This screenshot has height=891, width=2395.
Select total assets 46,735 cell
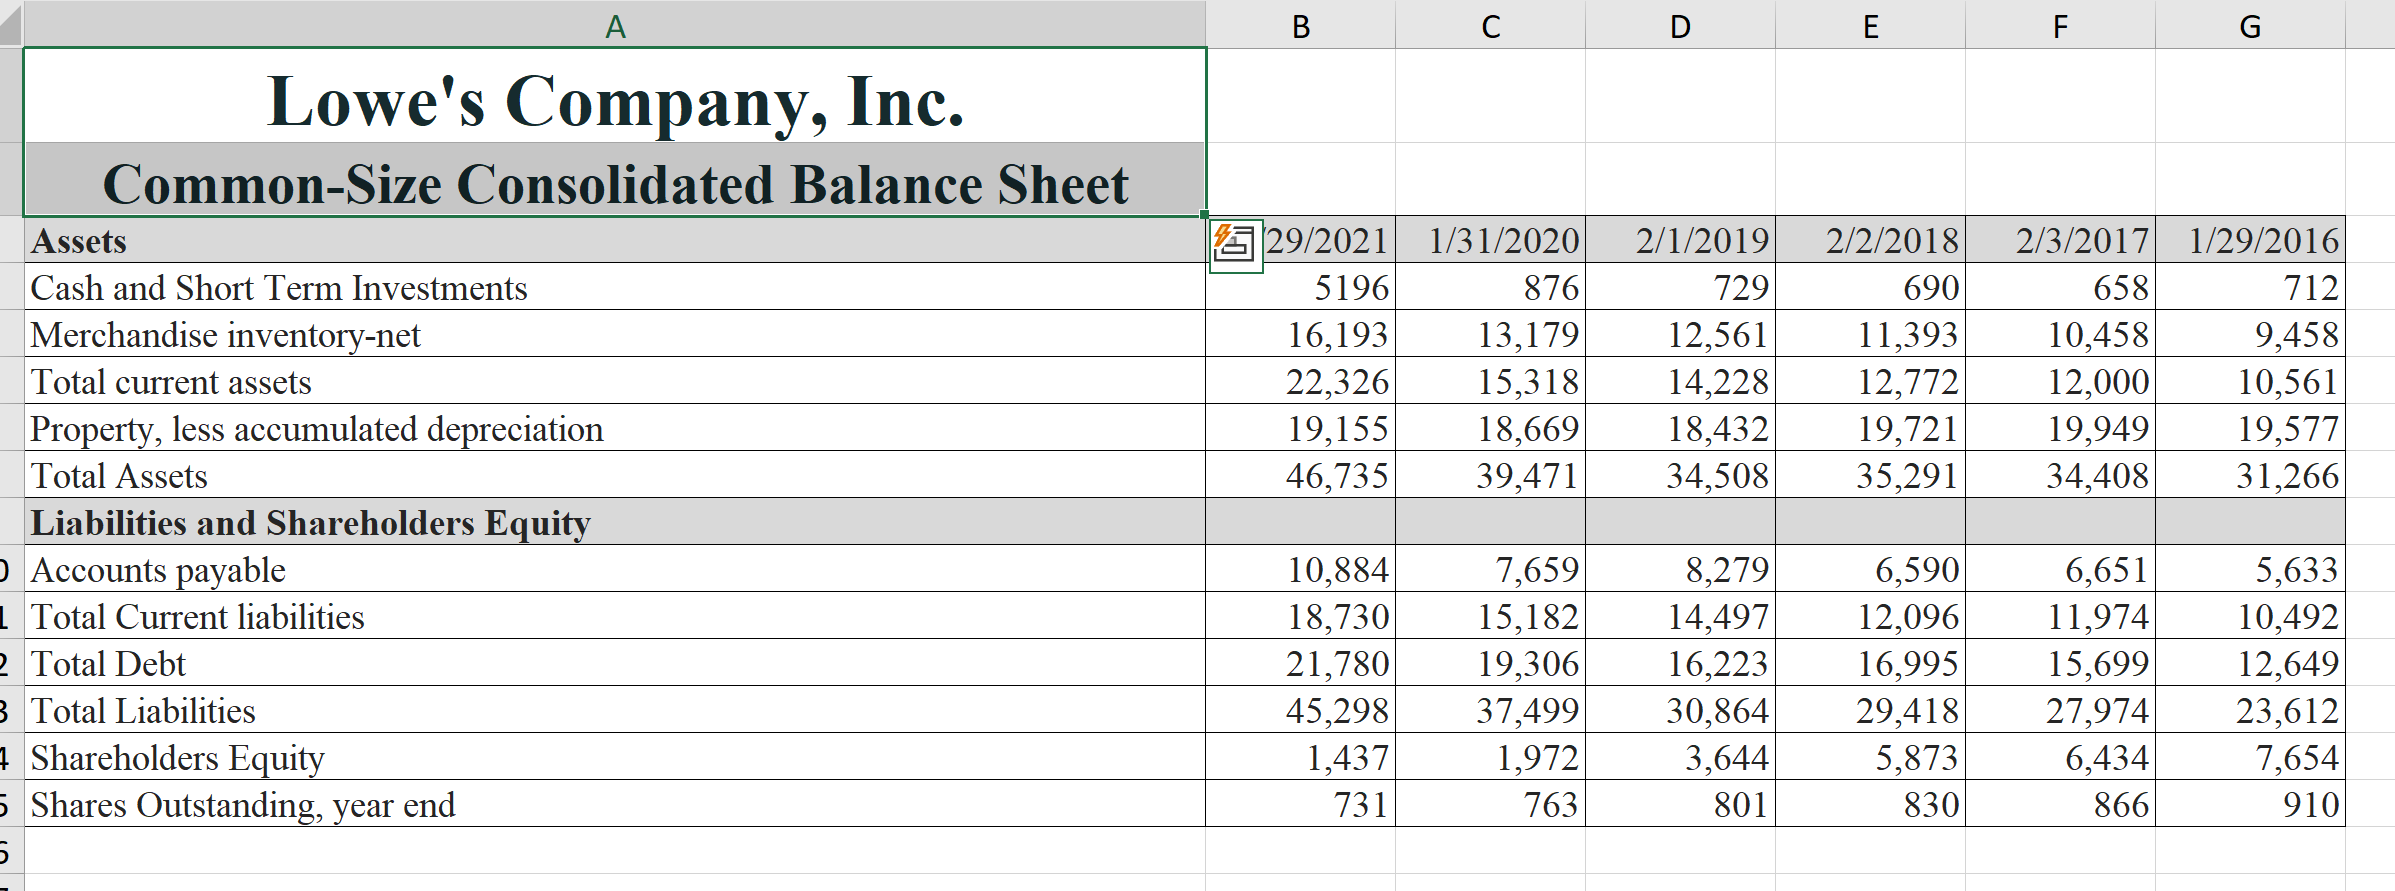[1301, 475]
